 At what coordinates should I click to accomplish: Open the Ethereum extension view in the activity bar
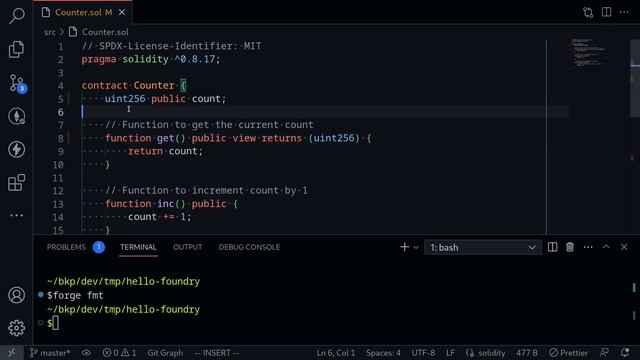[17, 116]
